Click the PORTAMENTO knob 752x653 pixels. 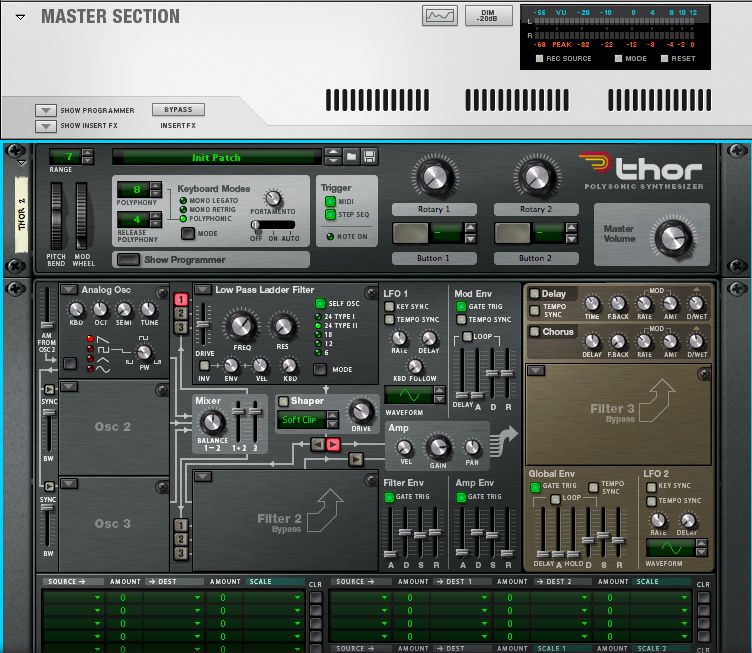[273, 198]
